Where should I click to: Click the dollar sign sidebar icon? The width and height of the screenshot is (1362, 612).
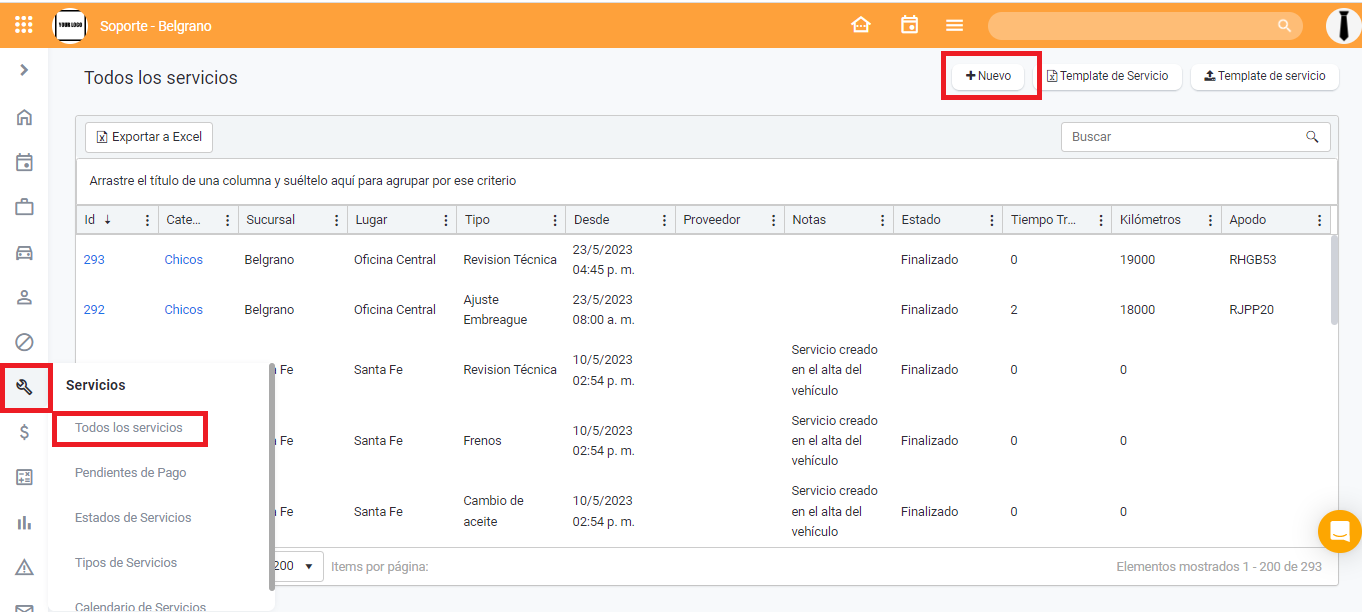click(x=25, y=432)
